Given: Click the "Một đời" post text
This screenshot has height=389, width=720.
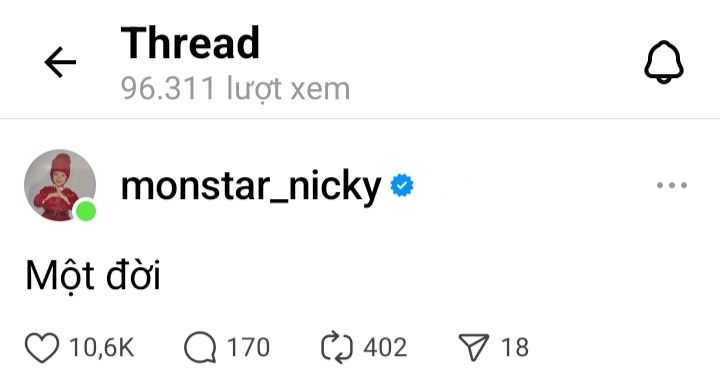Looking at the screenshot, I should click(93, 276).
